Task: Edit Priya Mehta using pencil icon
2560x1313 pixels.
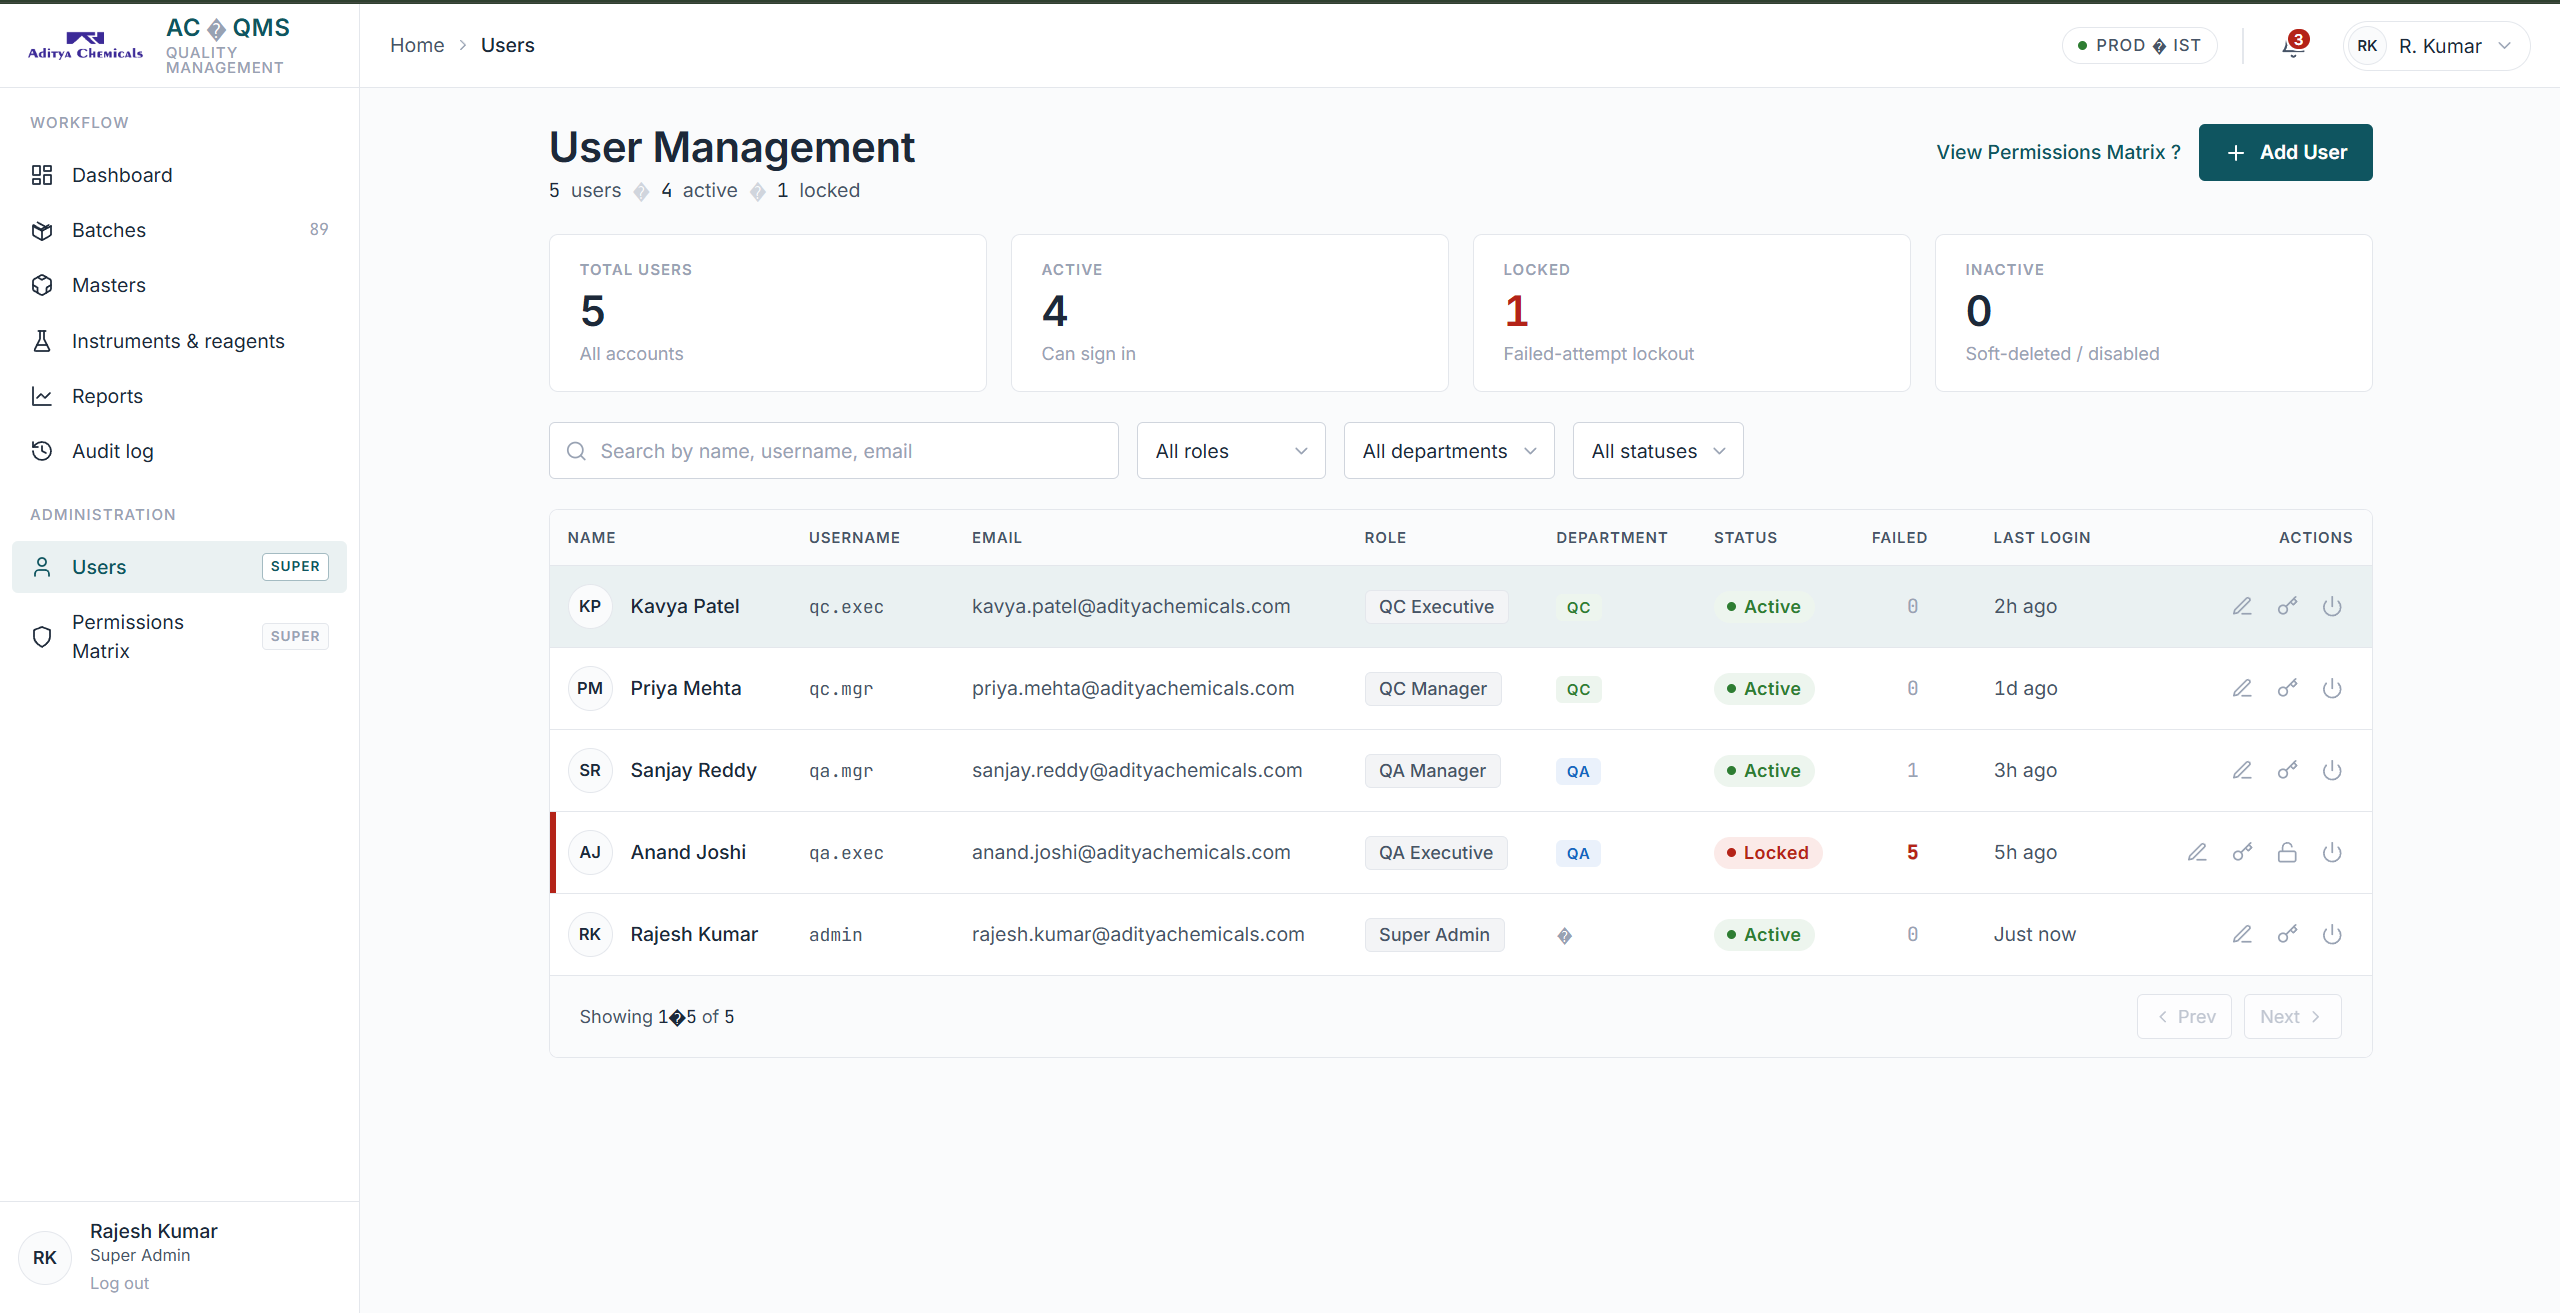Action: pyautogui.click(x=2242, y=688)
